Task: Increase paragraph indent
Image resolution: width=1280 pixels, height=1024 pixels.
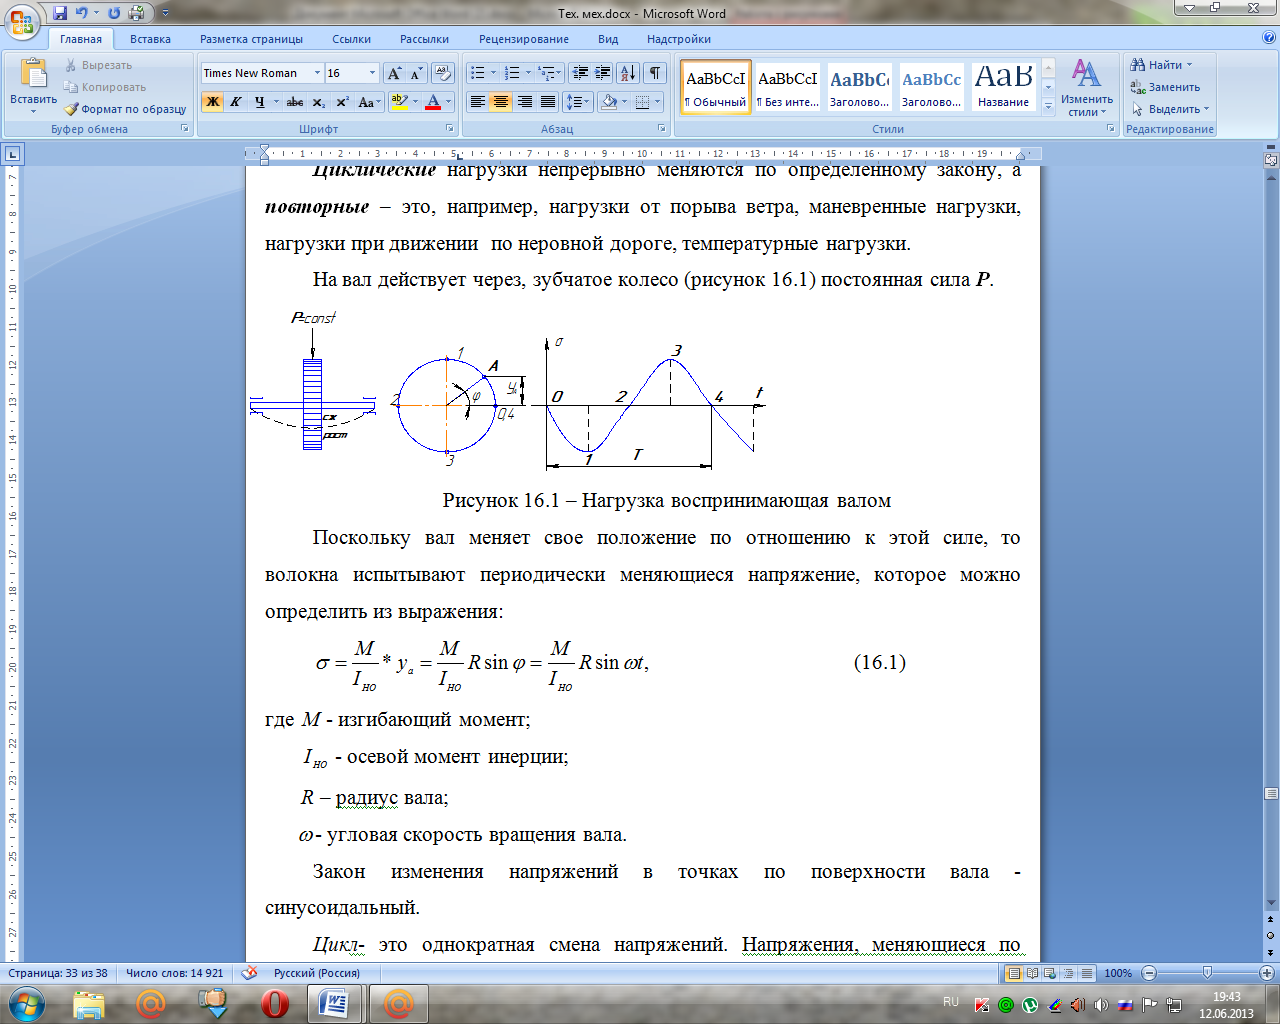Action: (603, 73)
